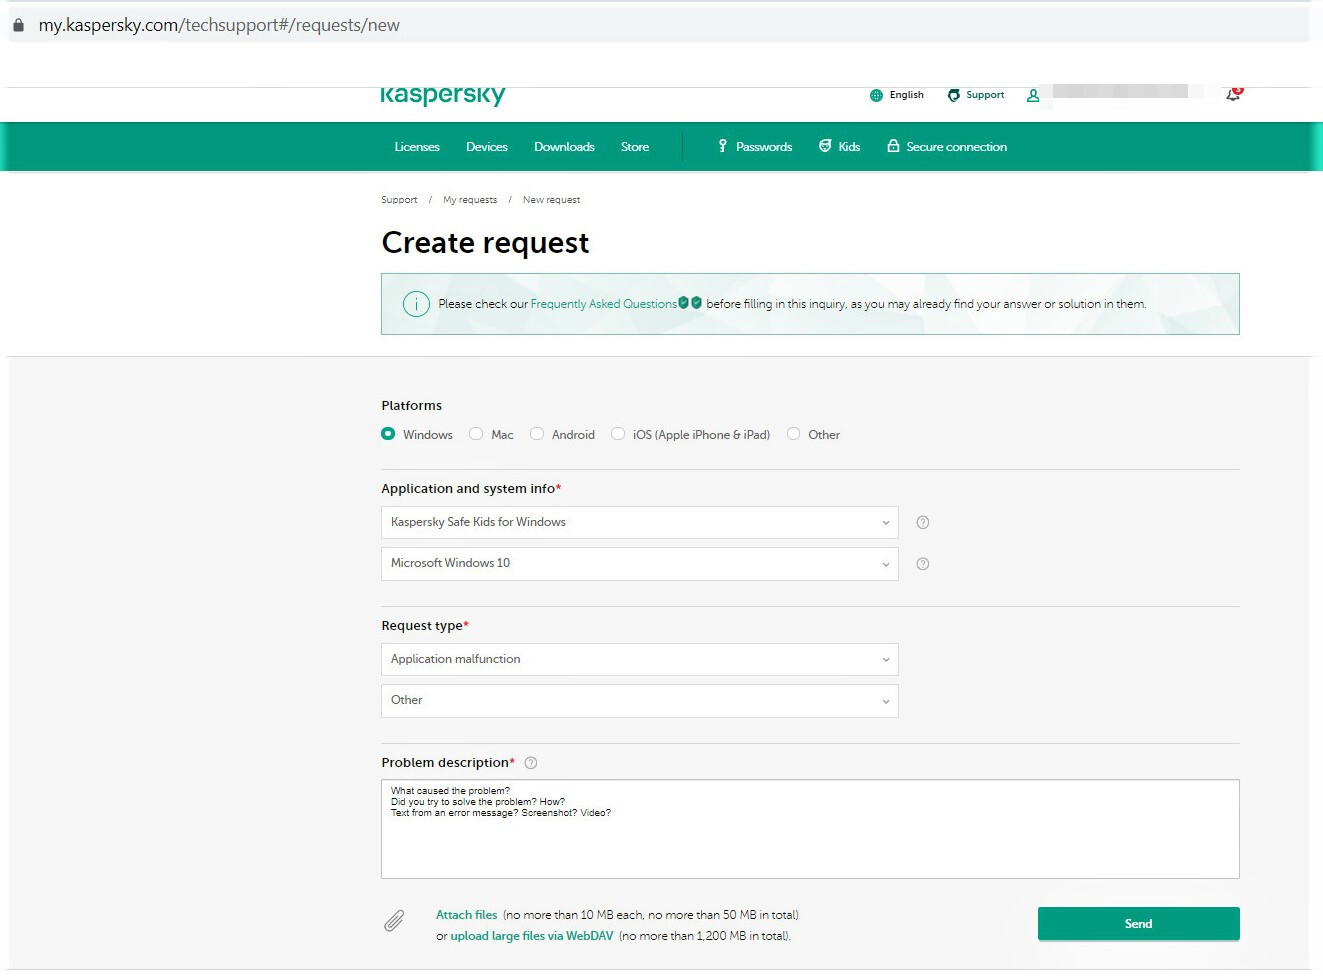The height and width of the screenshot is (978, 1323).
Task: Click the notification bell icon
Action: tap(1233, 94)
